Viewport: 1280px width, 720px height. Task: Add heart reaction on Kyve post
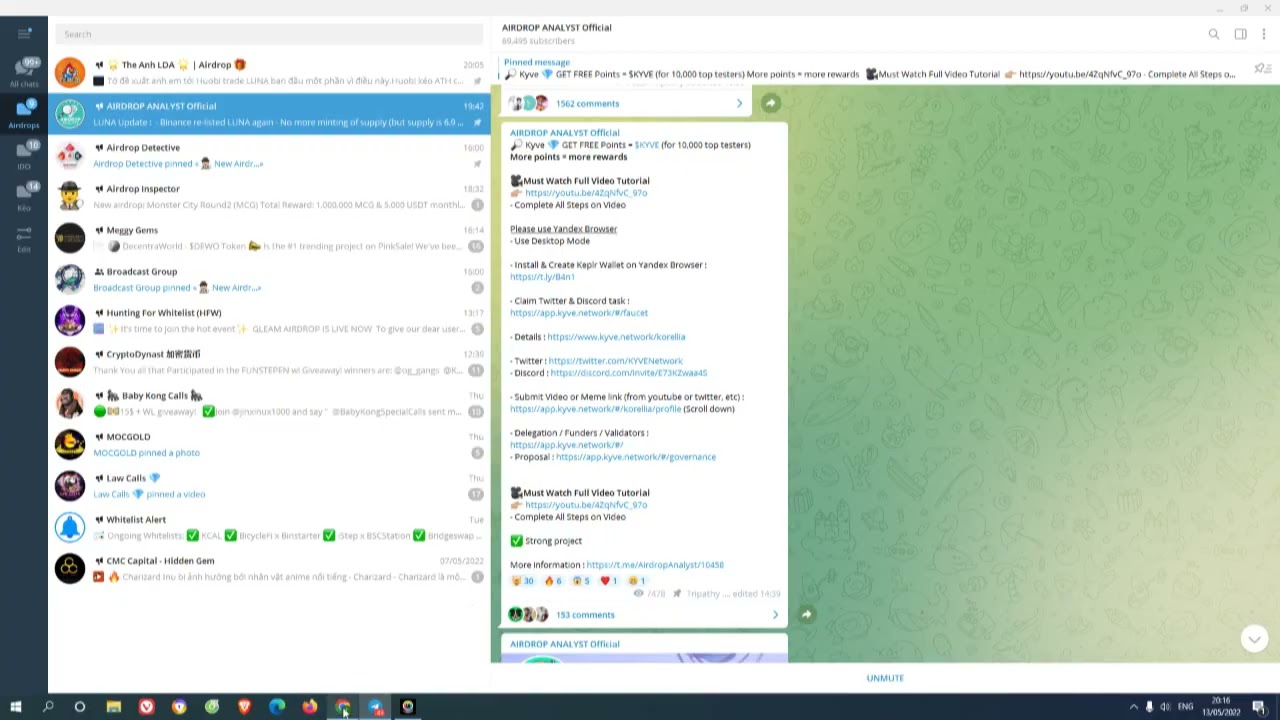tap(608, 581)
